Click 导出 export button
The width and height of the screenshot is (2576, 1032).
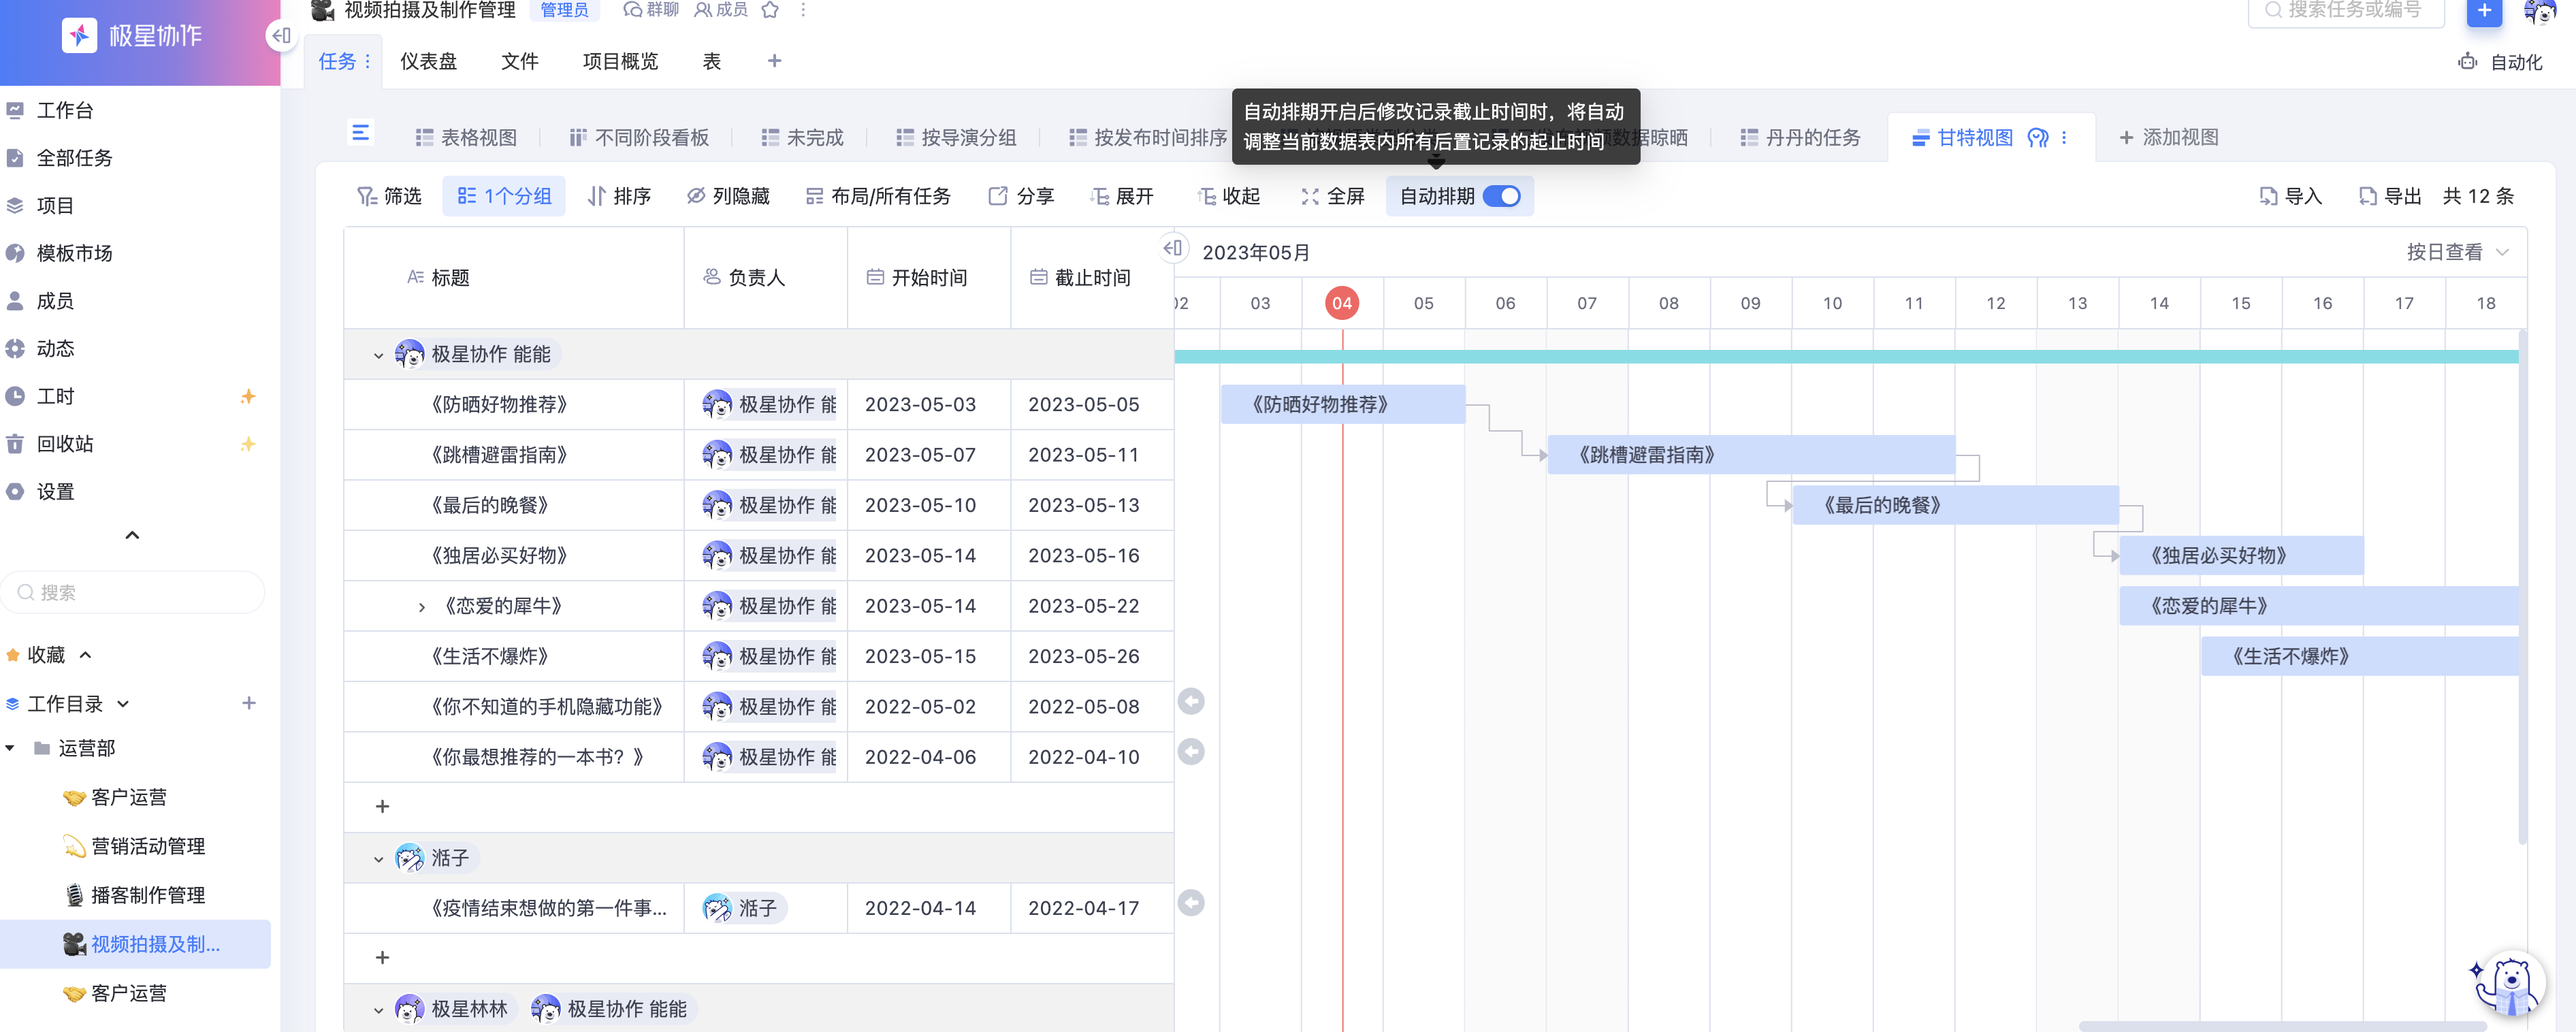[x=2390, y=196]
